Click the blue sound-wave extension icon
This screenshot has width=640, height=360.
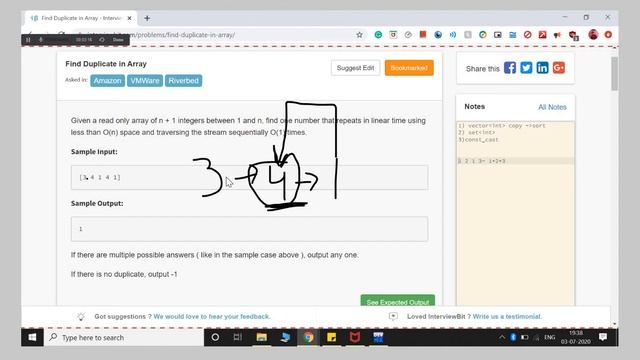tap(453, 35)
